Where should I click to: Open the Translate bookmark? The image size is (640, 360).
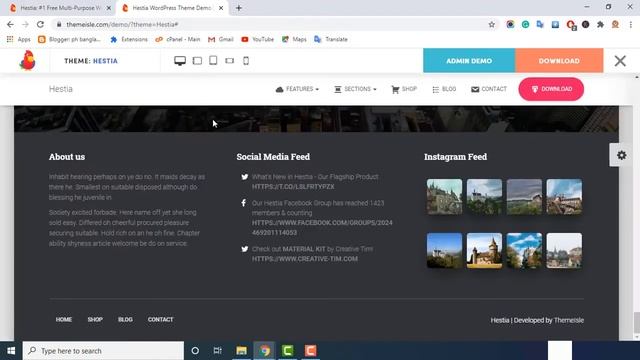(331, 39)
